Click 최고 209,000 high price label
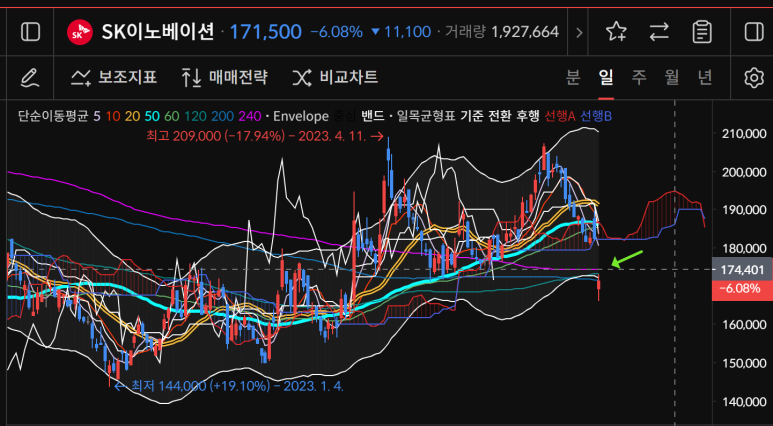 pyautogui.click(x=264, y=136)
